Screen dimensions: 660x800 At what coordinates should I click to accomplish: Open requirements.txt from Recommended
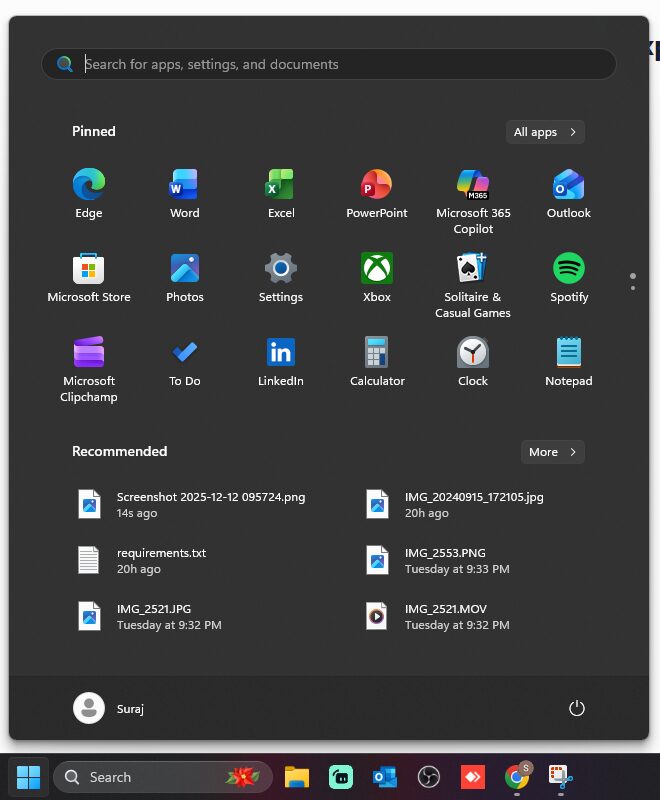tap(142, 561)
